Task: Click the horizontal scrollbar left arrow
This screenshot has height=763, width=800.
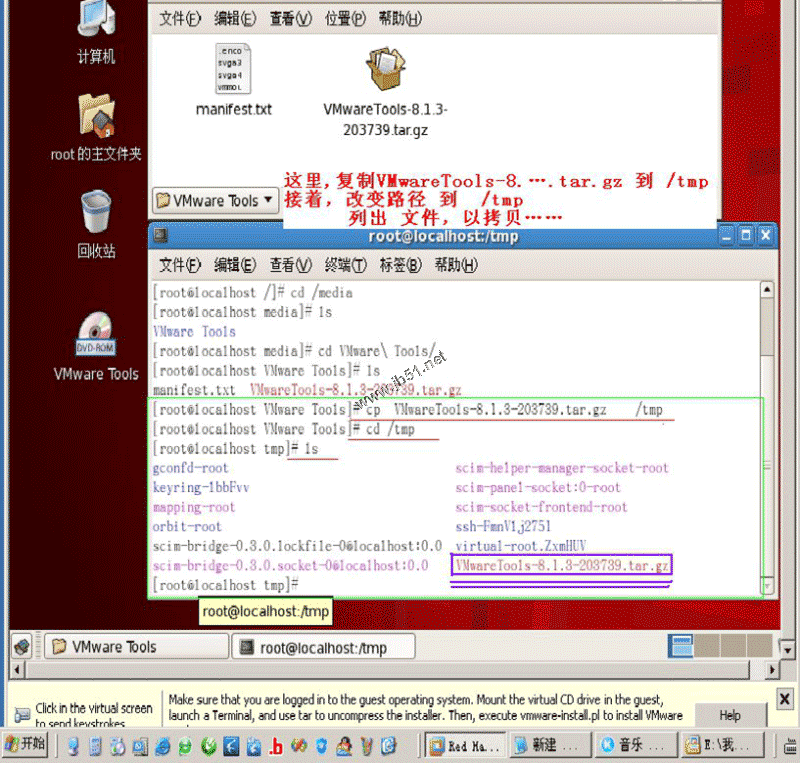Action: pyautogui.click(x=17, y=670)
